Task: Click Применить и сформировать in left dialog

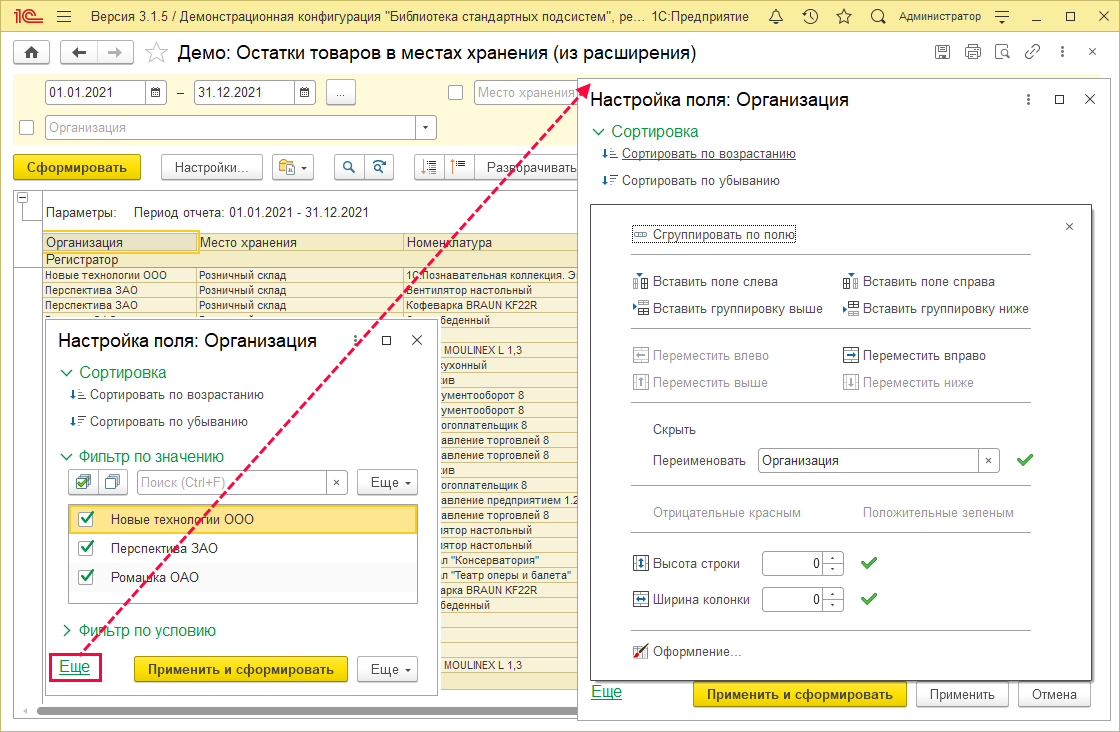Action: click(241, 670)
